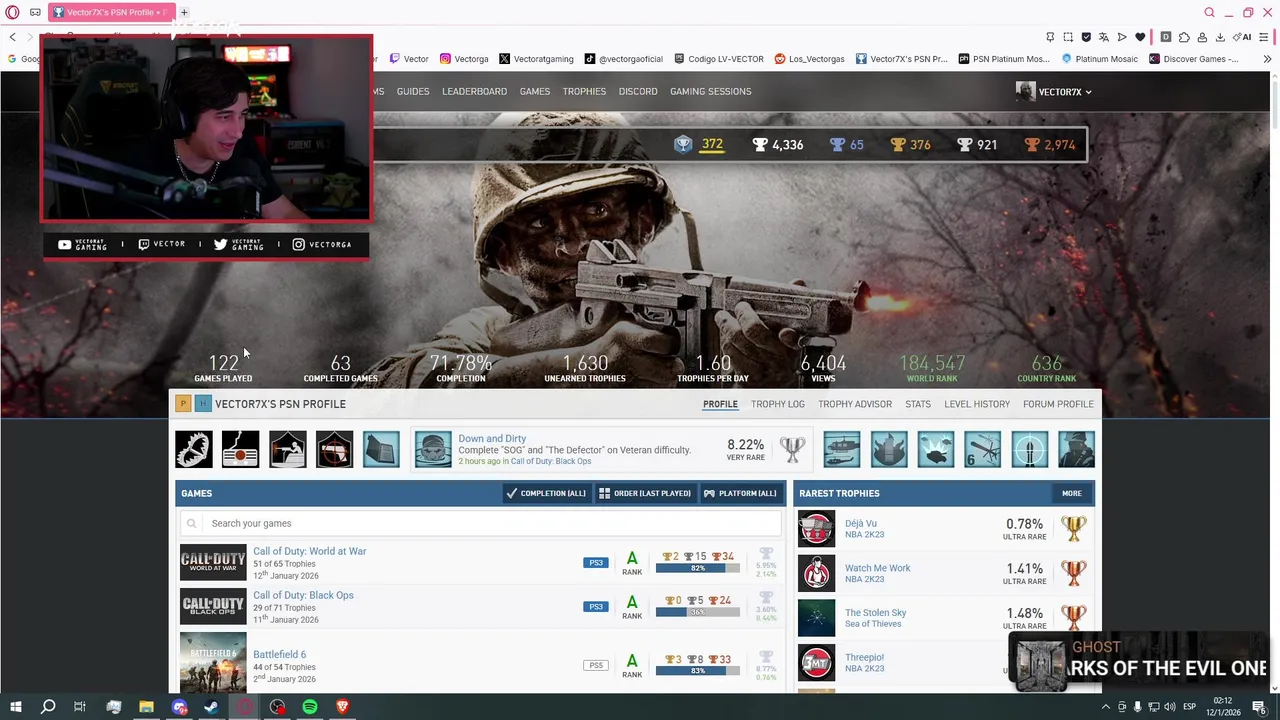This screenshot has width=1280, height=720.
Task: Click the MORE button in Rarest Trophies
Action: [1072, 493]
